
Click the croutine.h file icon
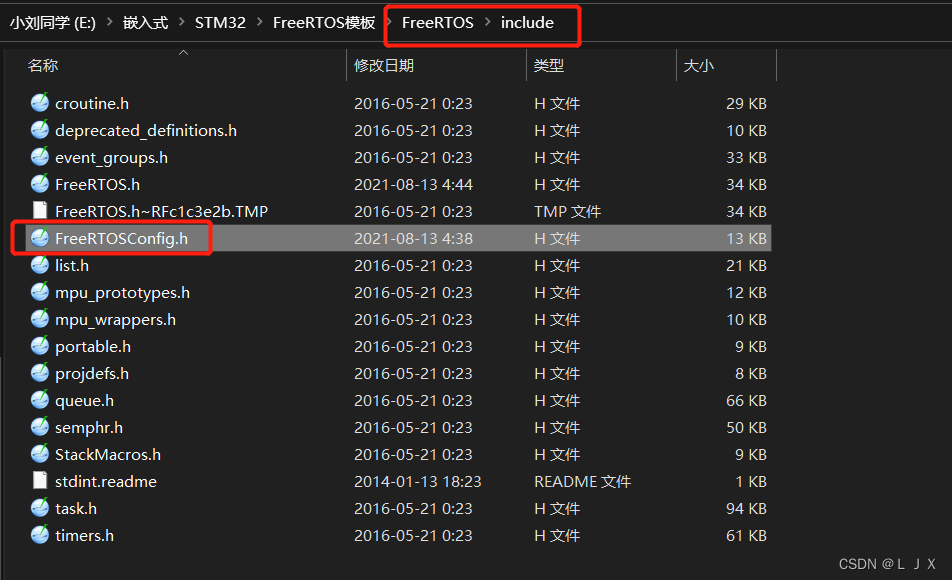[40, 103]
